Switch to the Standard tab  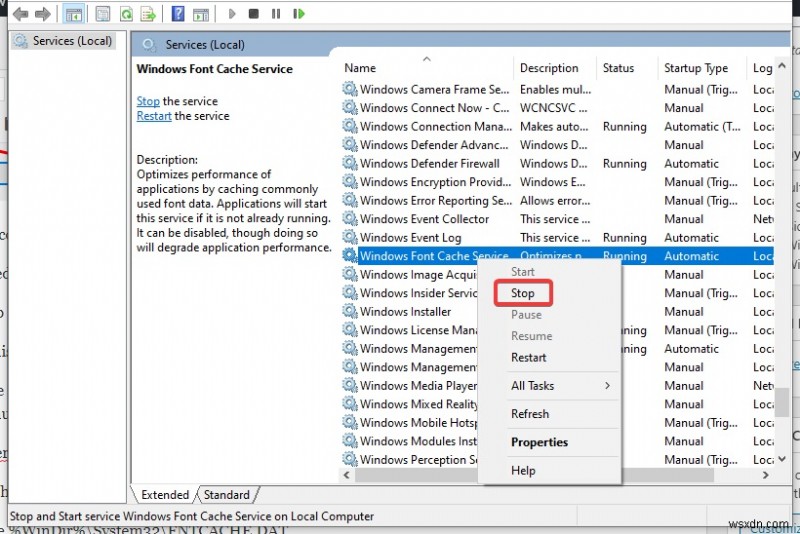(x=227, y=495)
